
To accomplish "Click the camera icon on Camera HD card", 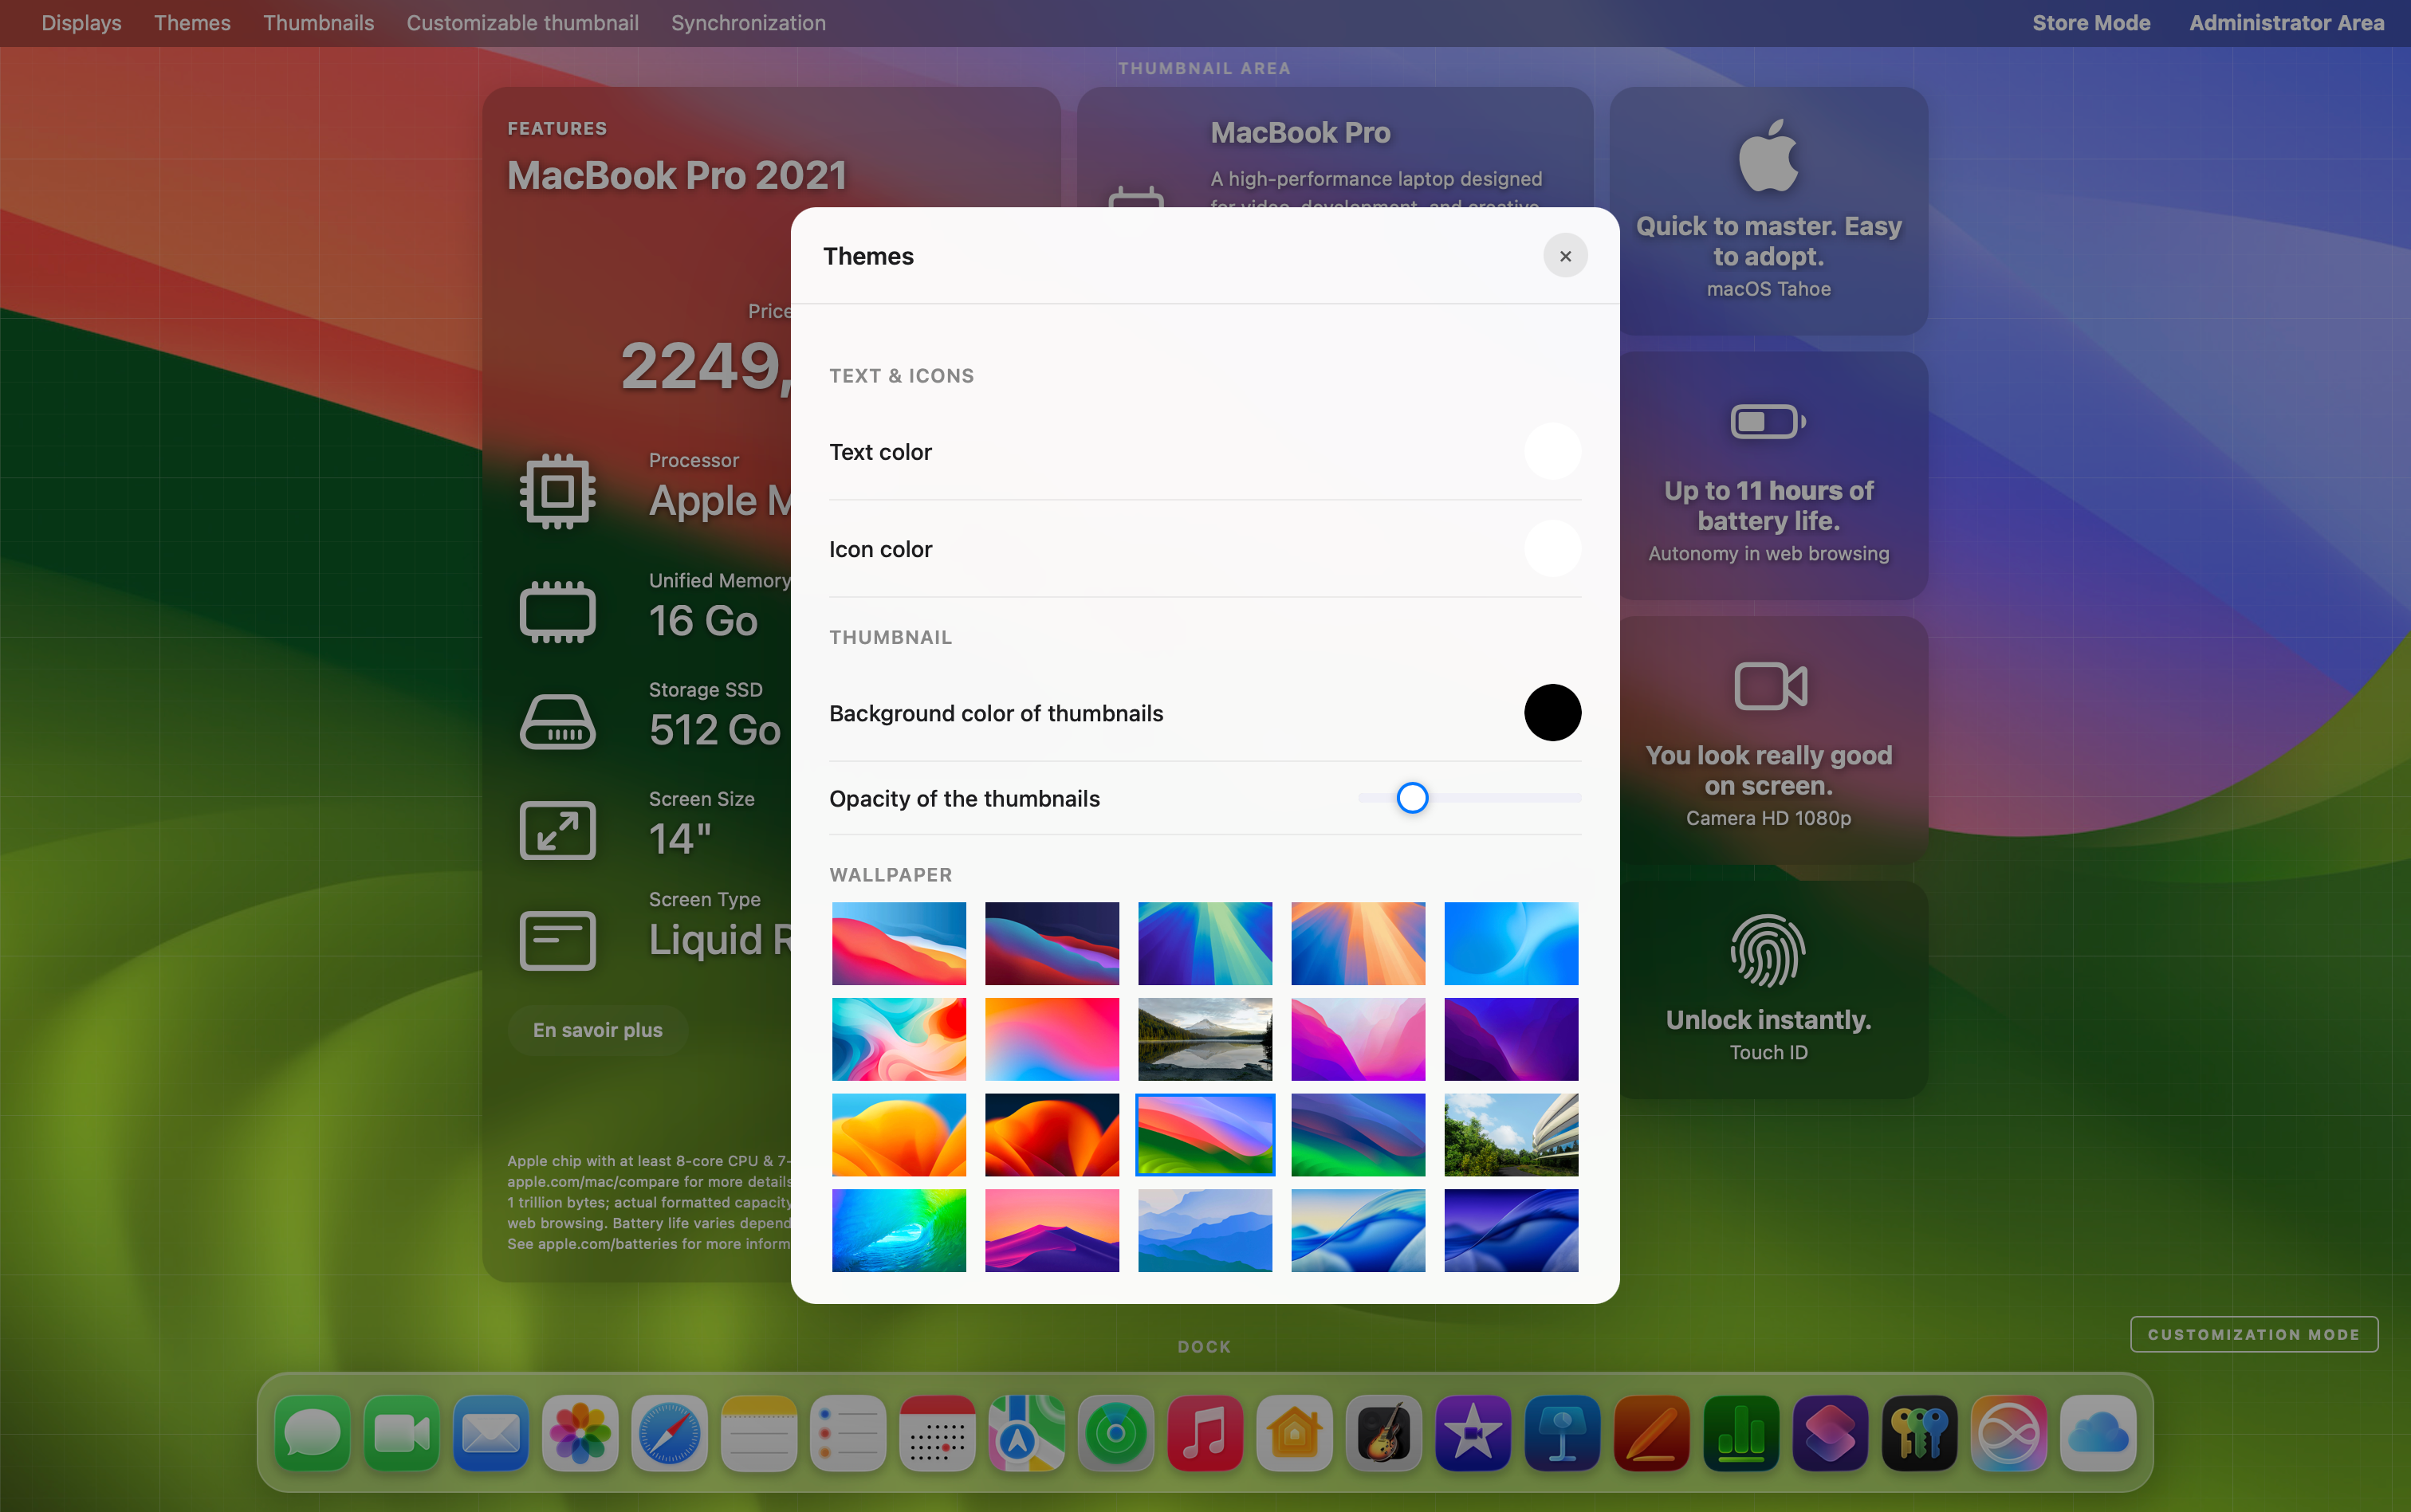I will coord(1769,686).
